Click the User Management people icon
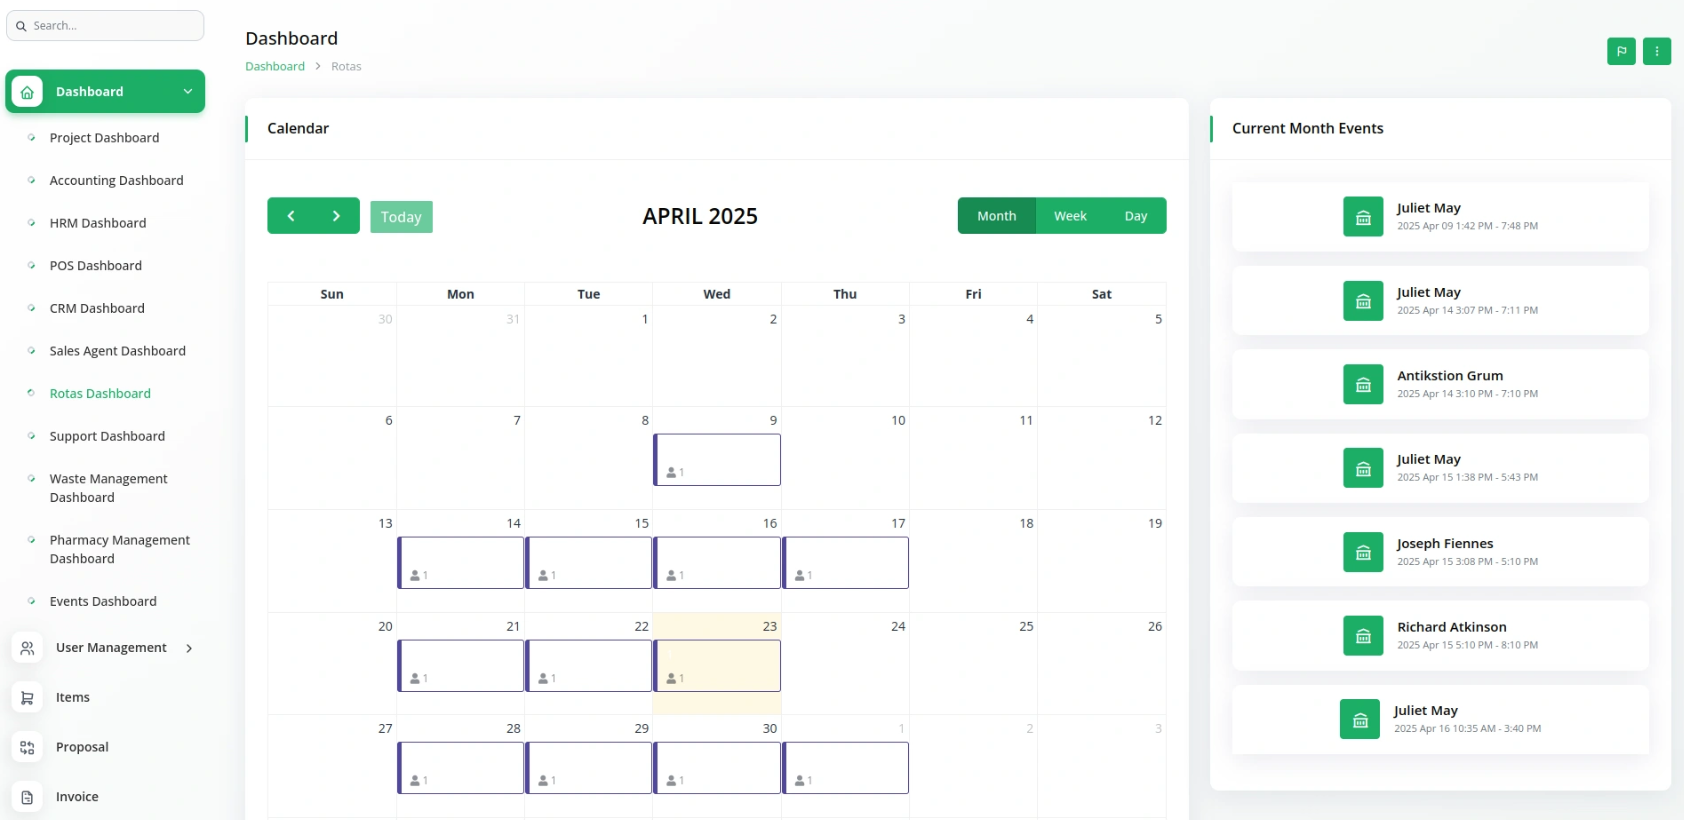The height and width of the screenshot is (820, 1684). (27, 648)
